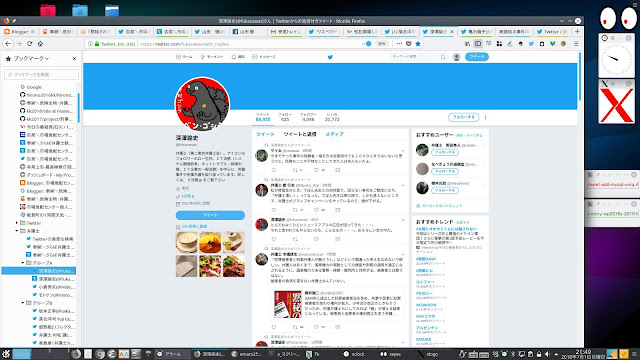Click the search magnifier in Twitter search box
640x360 pixels.
pyautogui.click(x=443, y=57)
